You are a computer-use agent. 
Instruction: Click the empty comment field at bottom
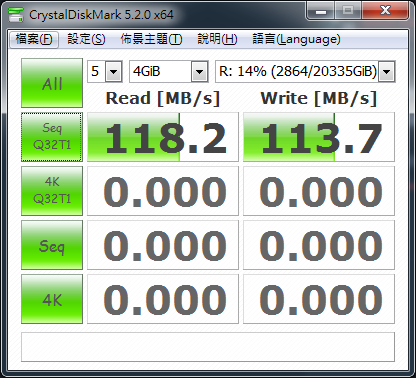[x=208, y=347]
